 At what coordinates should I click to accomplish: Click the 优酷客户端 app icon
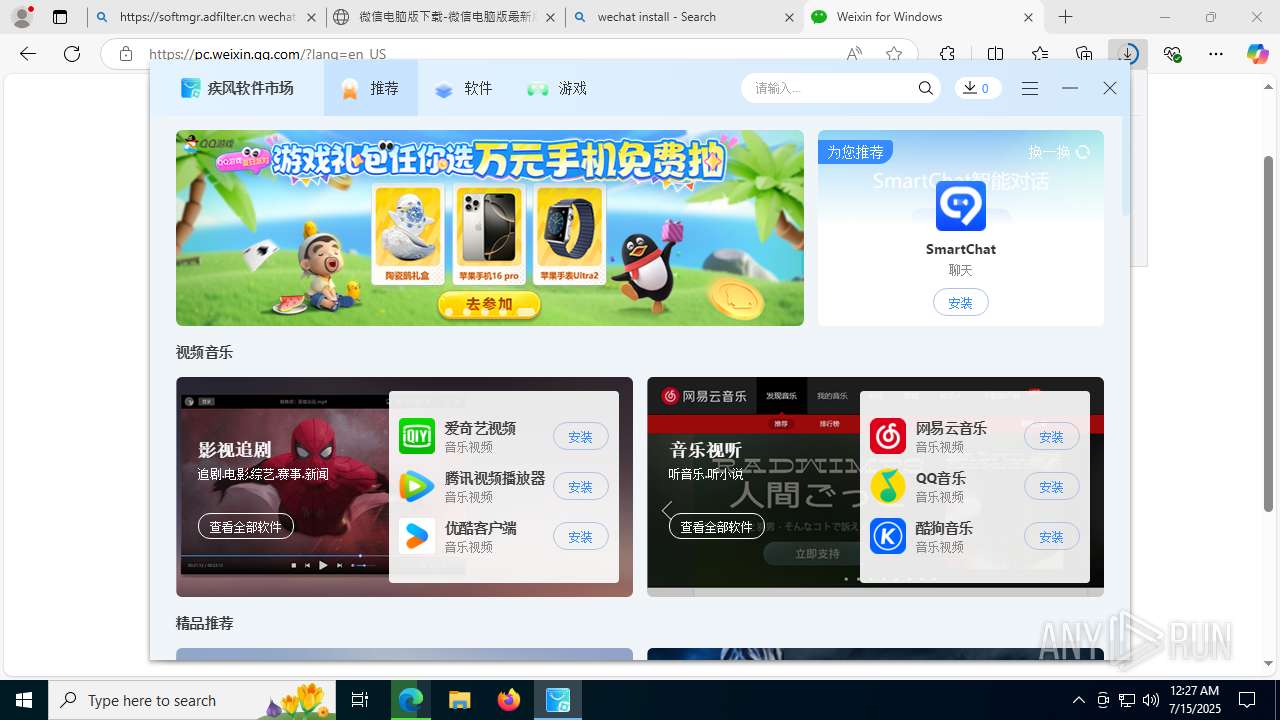coord(417,536)
